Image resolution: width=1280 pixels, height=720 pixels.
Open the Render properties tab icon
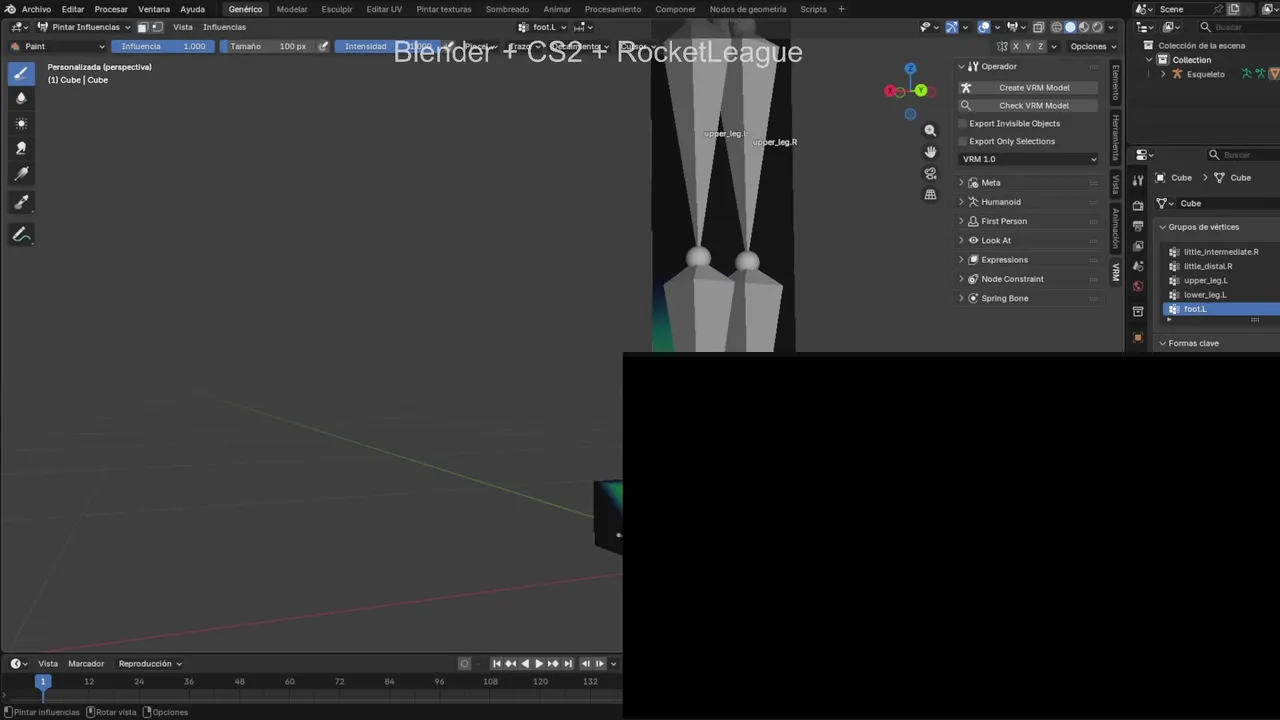[x=1138, y=205]
